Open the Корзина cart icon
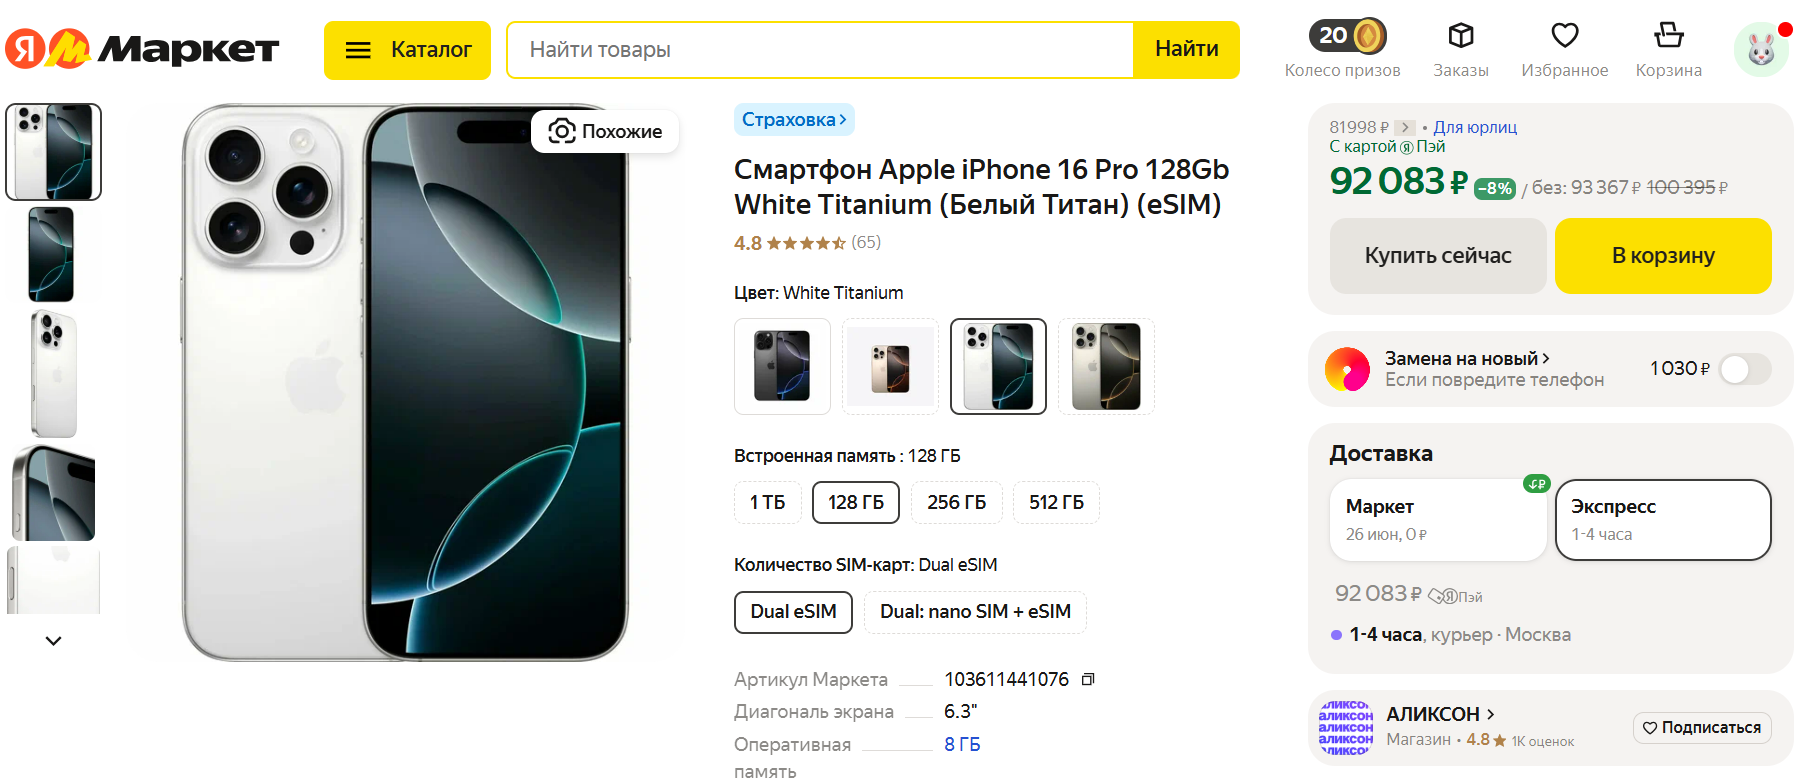 pos(1668,36)
